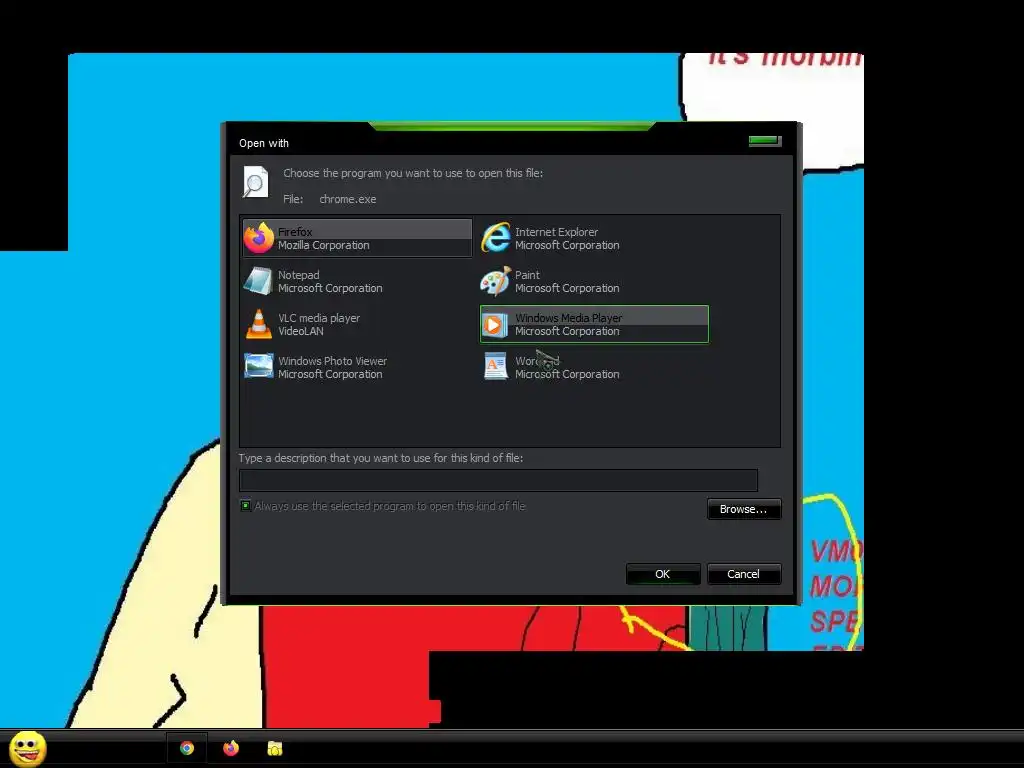Select the Windows Photo Viewer icon
The height and width of the screenshot is (768, 1024).
pos(259,366)
